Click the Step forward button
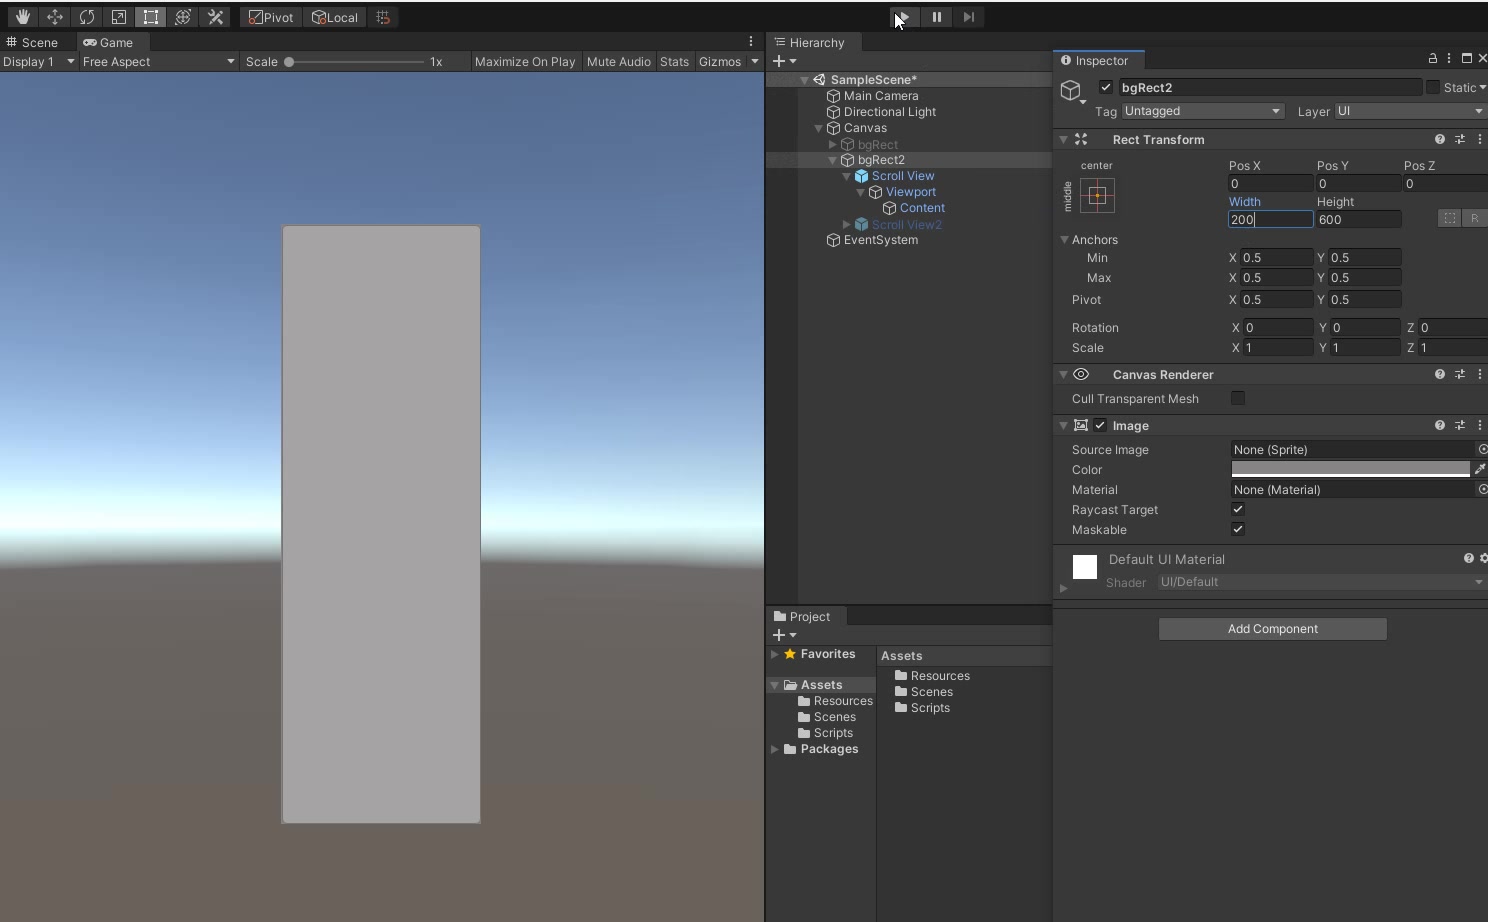 [x=968, y=17]
